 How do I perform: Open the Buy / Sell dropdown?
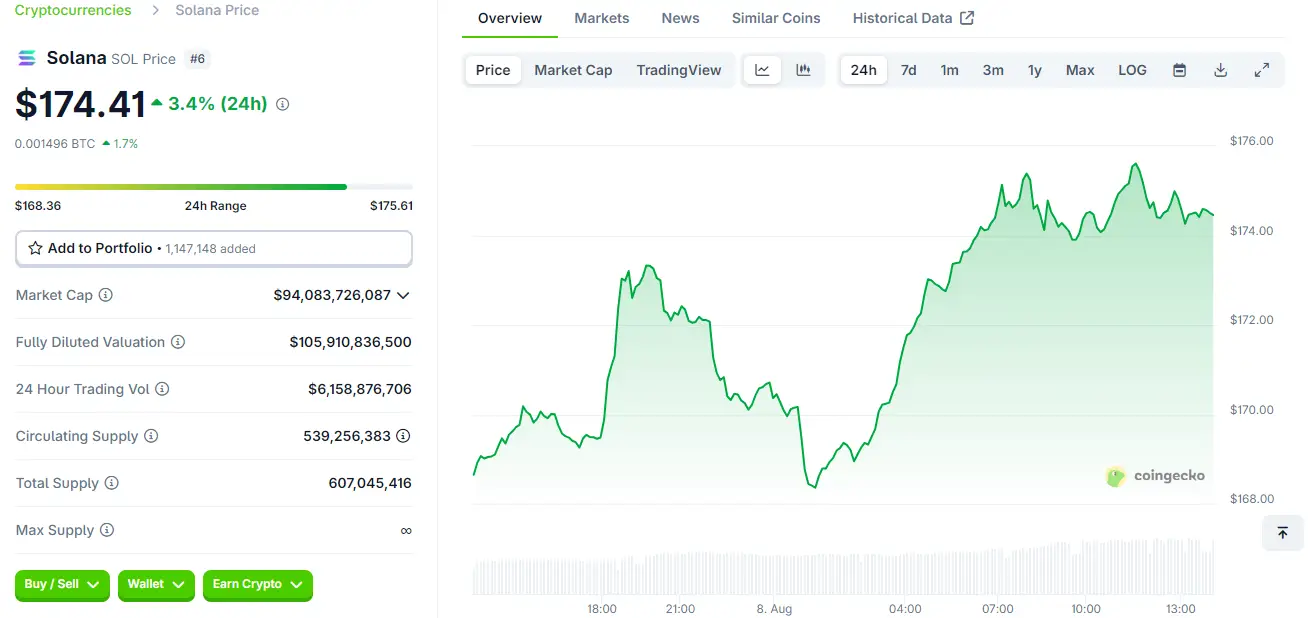coord(62,585)
